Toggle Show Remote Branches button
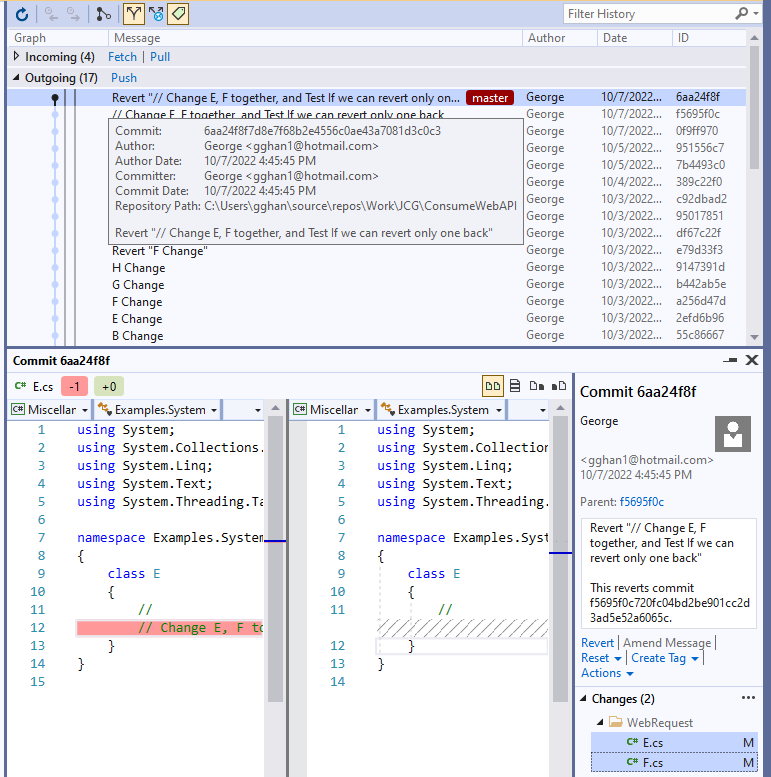This screenshot has height=777, width=771. click(x=156, y=14)
